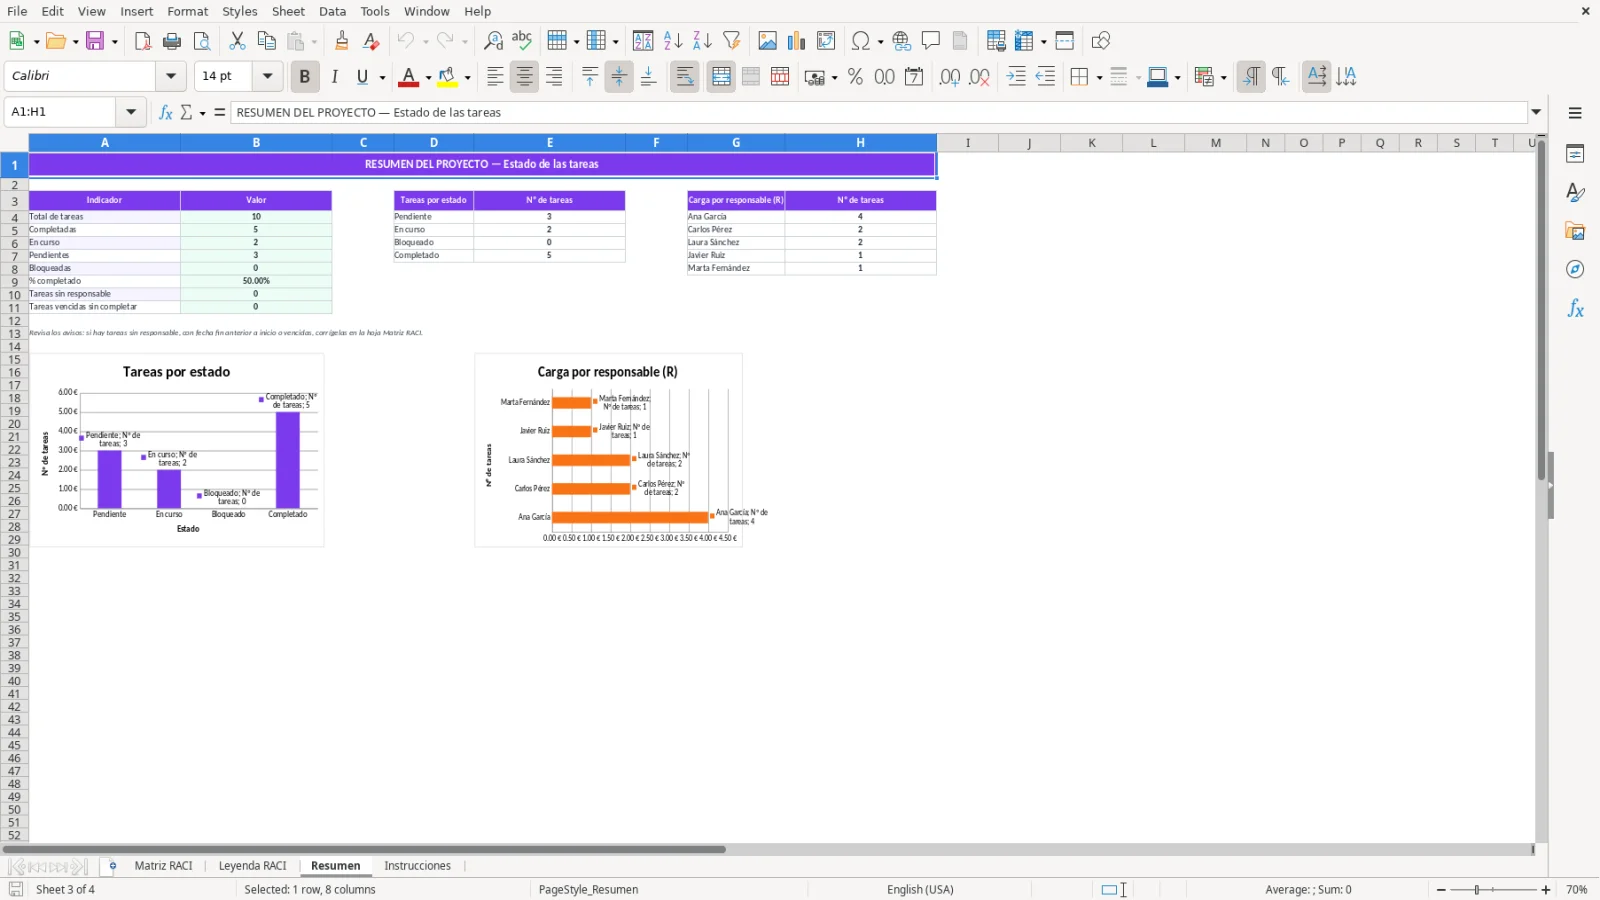
Task: Open sidebar Properties panel
Action: click(x=1575, y=154)
